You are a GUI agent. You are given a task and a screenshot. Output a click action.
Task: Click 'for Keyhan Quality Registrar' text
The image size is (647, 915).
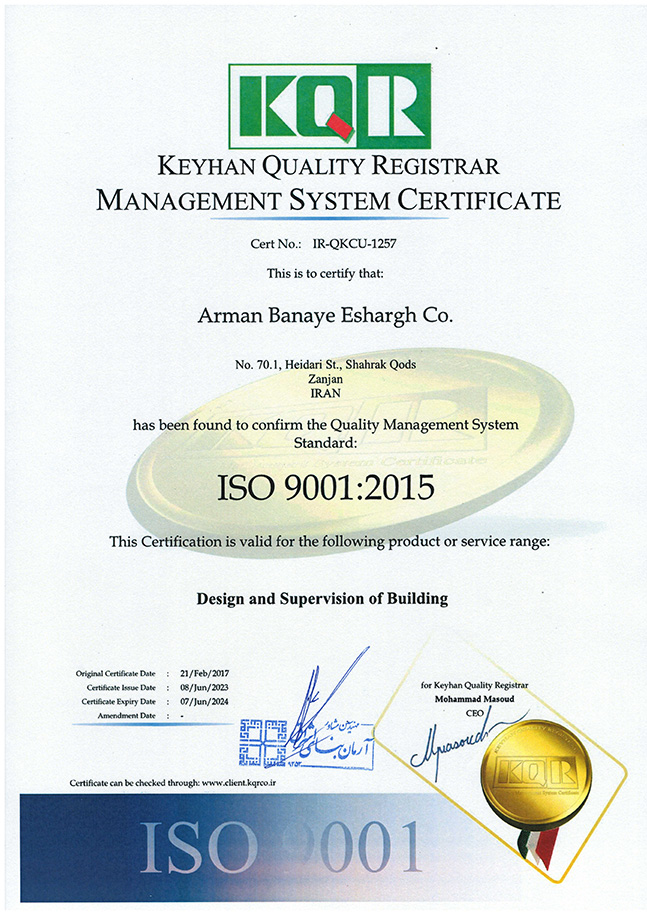pos(474,685)
